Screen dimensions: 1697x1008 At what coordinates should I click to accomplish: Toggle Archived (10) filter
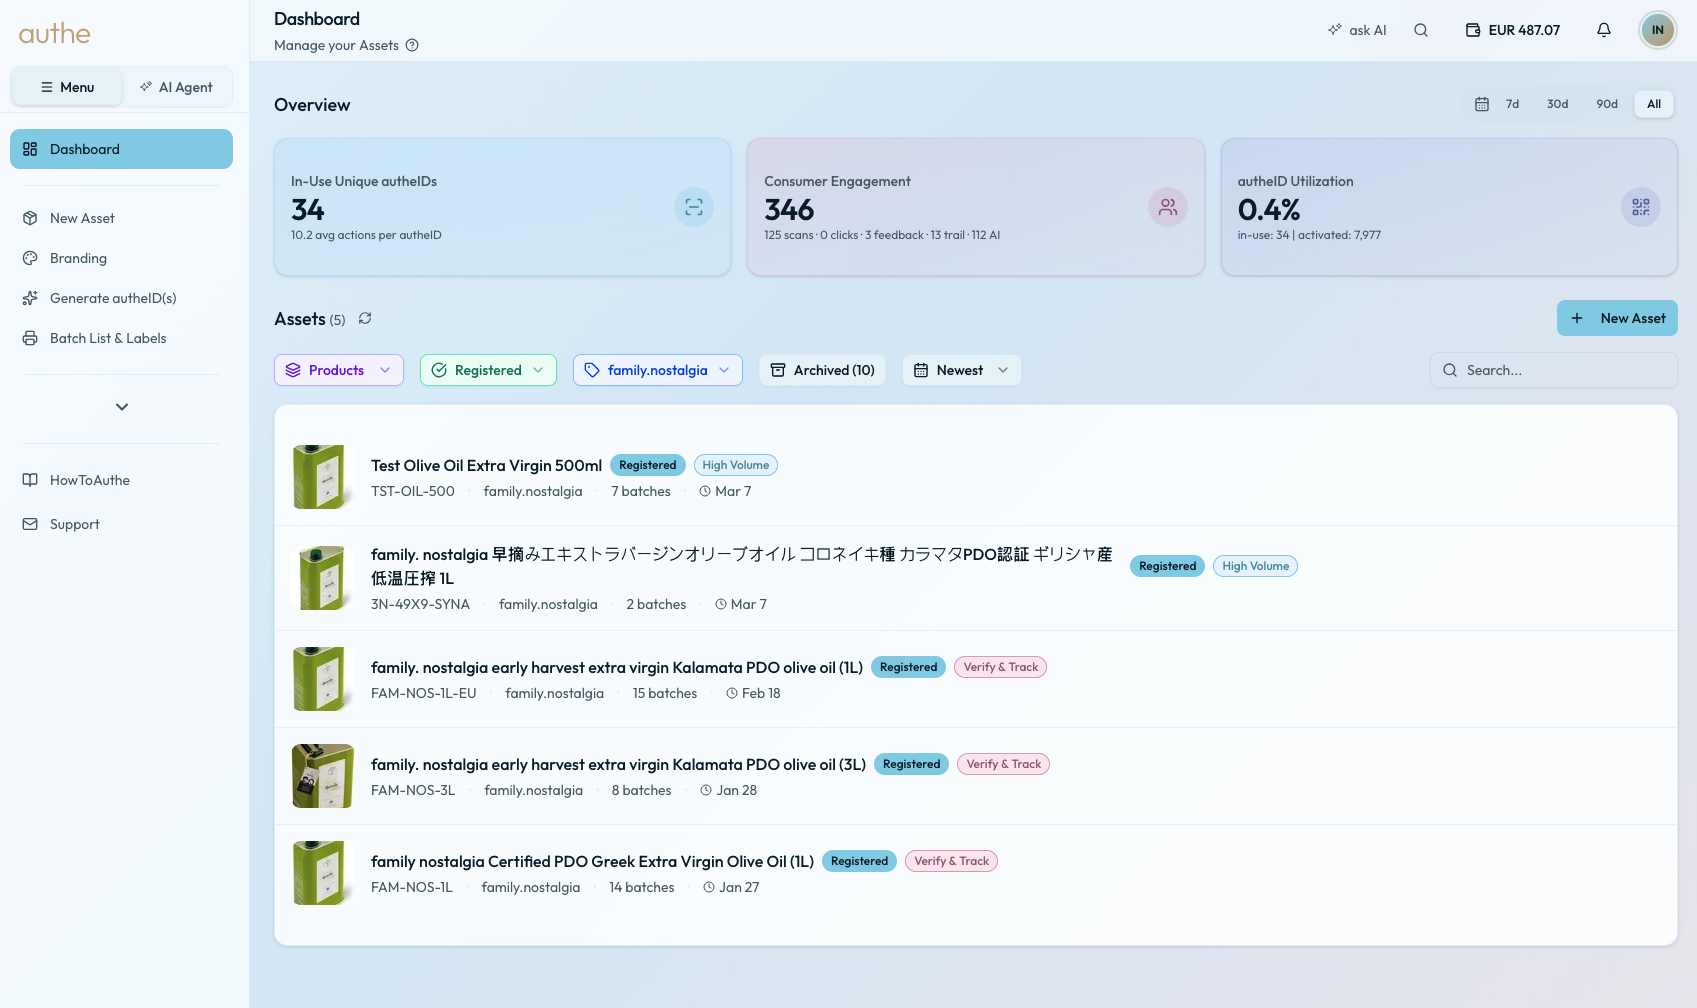point(822,370)
